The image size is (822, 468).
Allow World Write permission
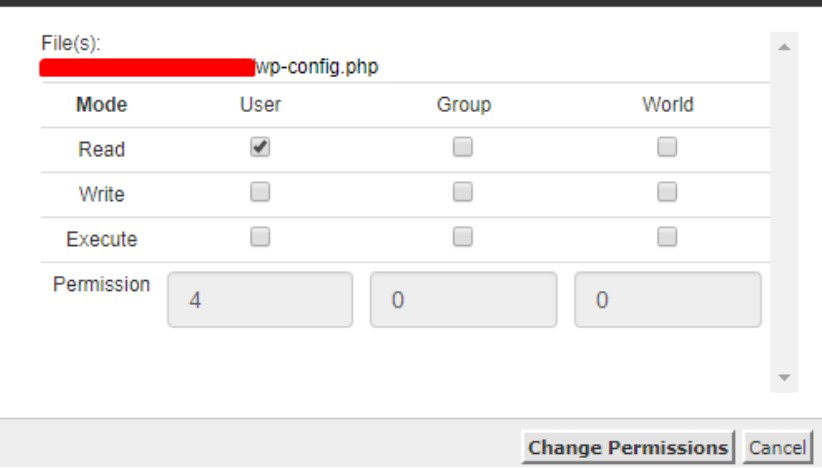coord(667,192)
